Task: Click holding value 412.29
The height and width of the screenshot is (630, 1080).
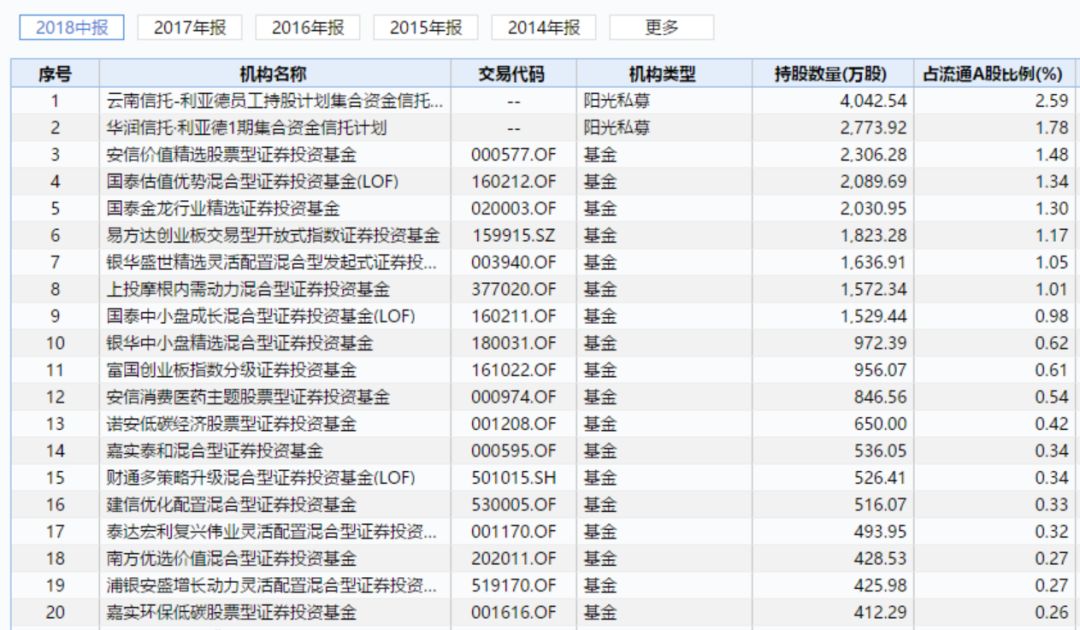Action: [x=880, y=611]
